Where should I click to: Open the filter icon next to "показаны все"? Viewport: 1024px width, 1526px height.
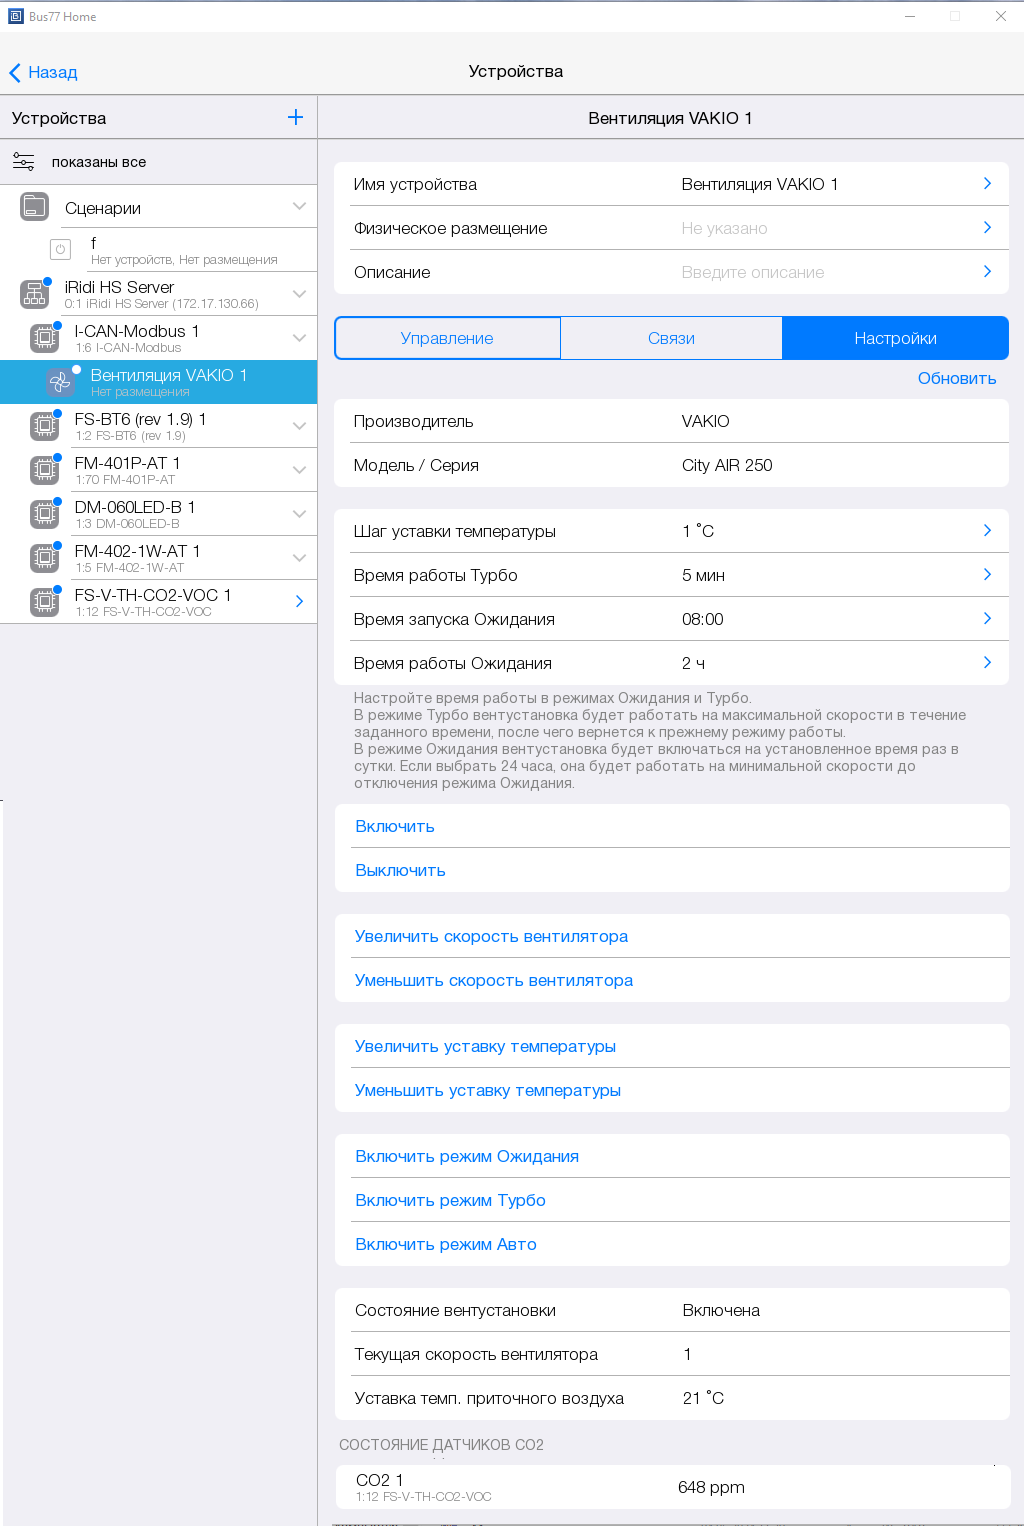click(23, 161)
